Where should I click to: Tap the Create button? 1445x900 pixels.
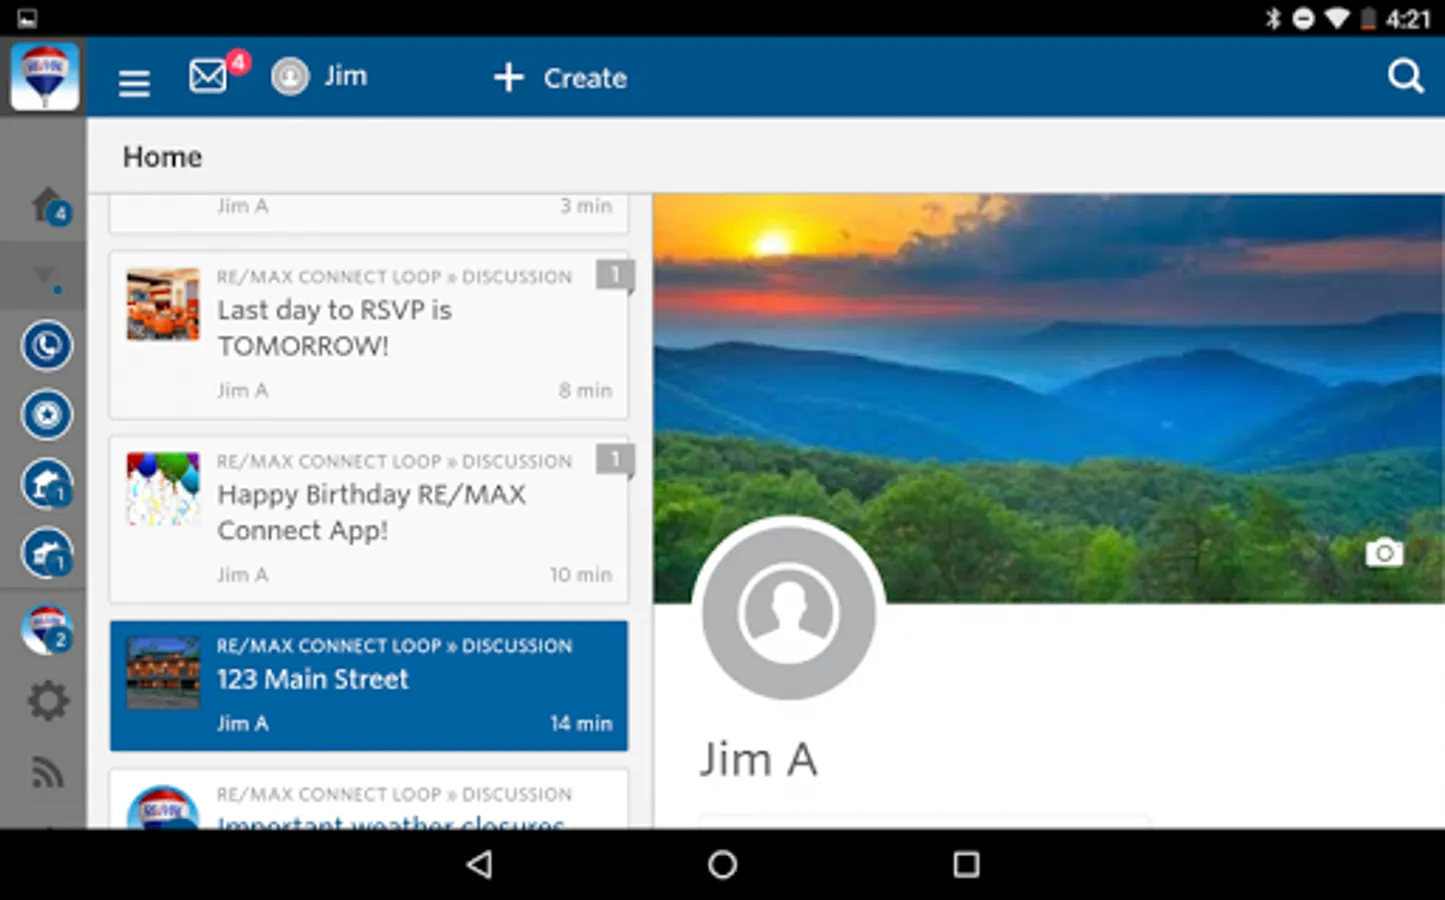tap(560, 78)
